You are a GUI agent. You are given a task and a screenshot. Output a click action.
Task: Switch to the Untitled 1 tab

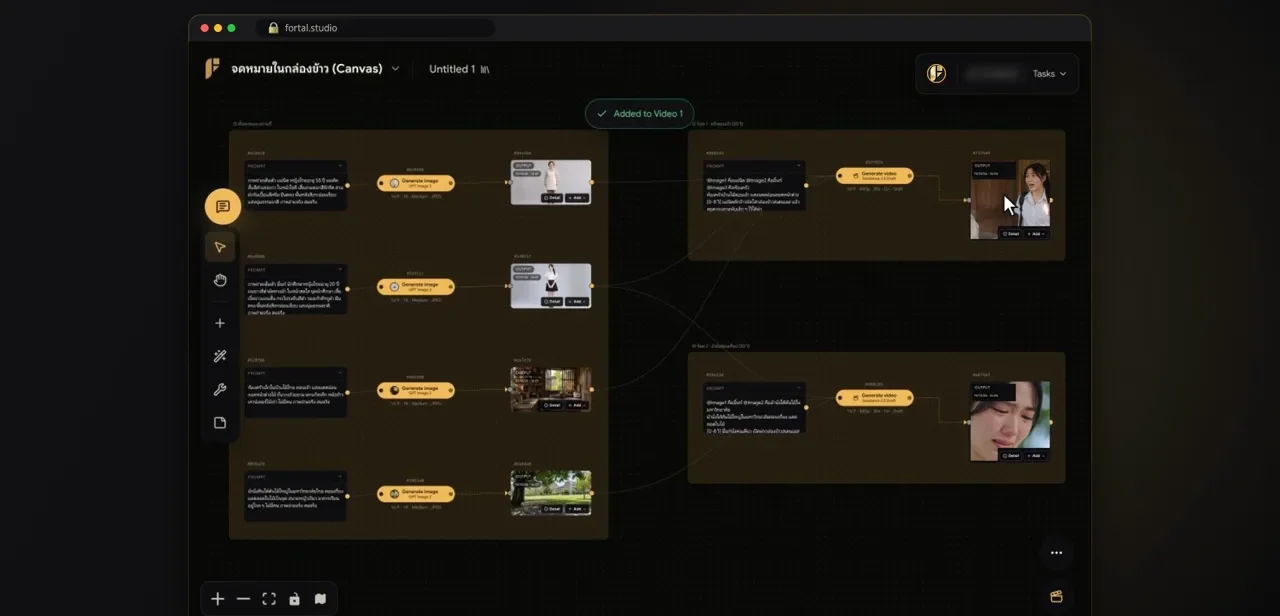click(x=451, y=69)
